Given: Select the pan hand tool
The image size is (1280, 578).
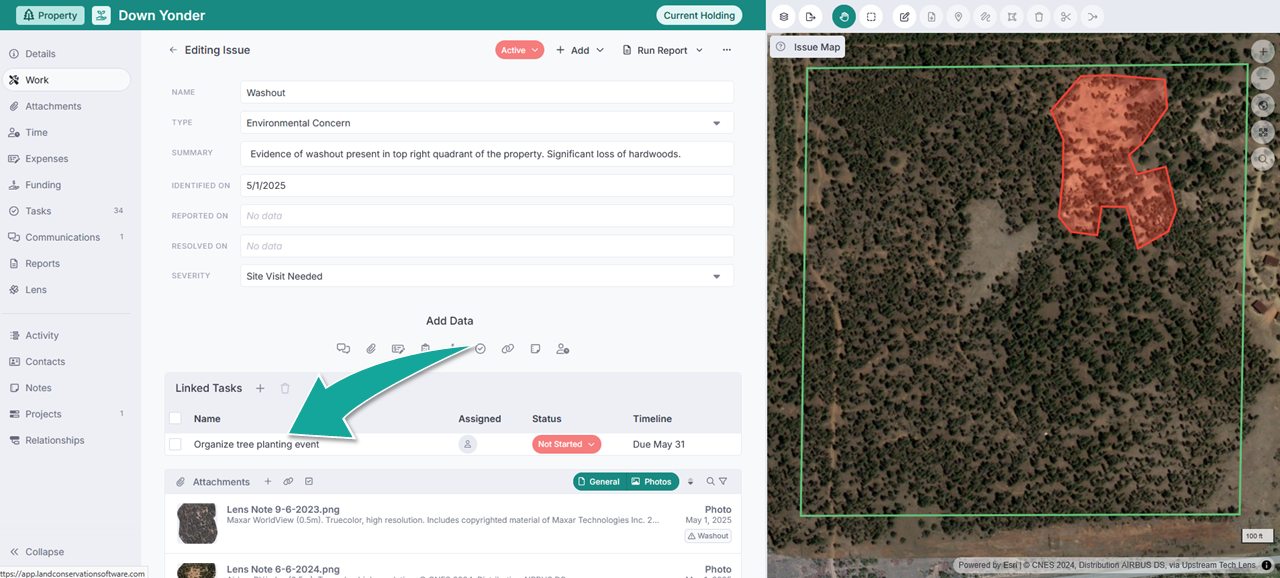Looking at the screenshot, I should click(x=844, y=17).
